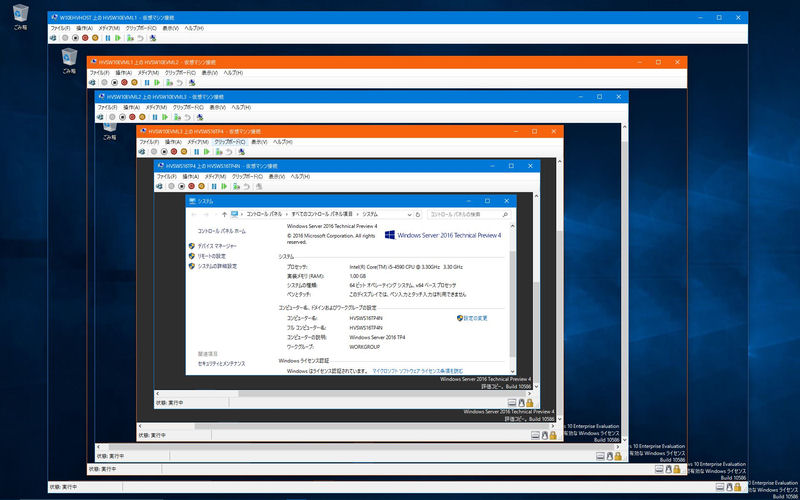Click green Reset icon in HVSW10EVML1 toolbar
This screenshot has height=500, width=800.
(117, 38)
